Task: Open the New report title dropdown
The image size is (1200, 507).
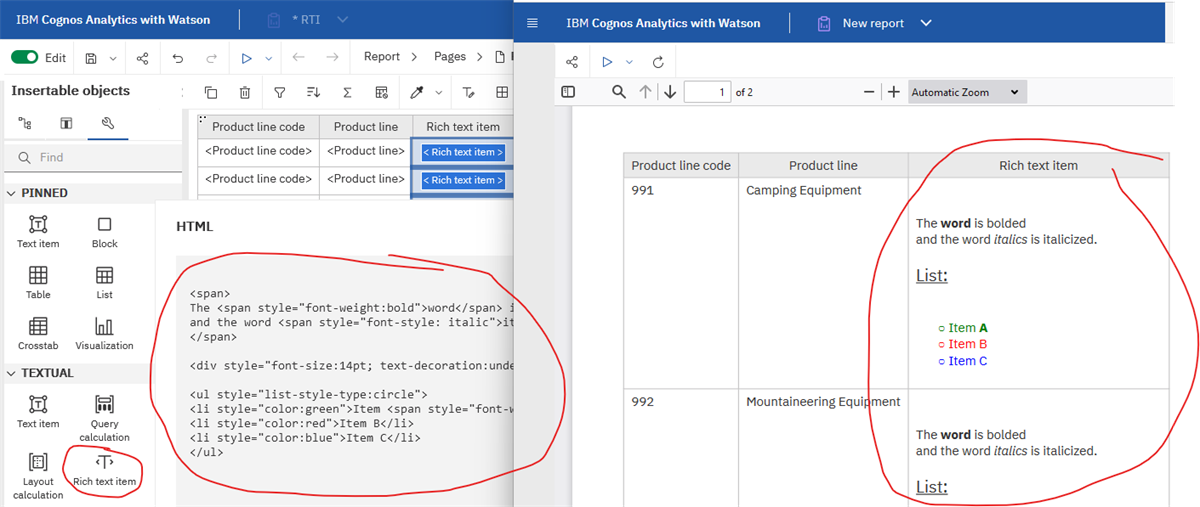Action: coord(925,23)
